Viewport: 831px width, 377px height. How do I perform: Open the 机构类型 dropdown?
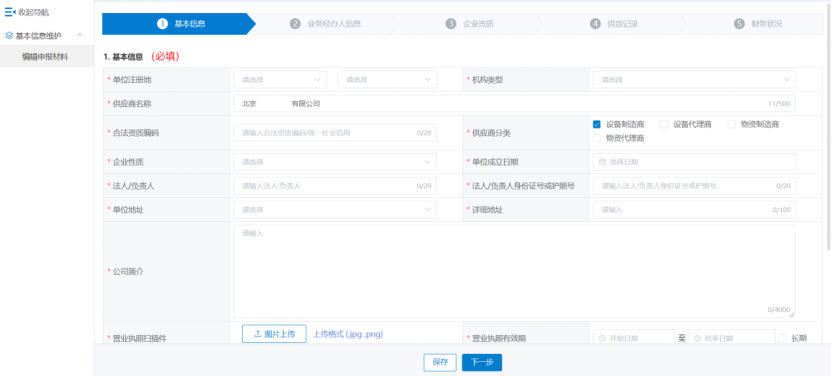[694, 80]
